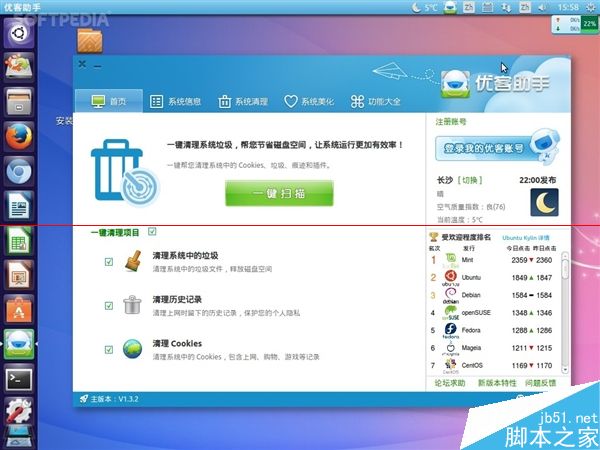Click the 优客助手 logo in the window header
This screenshot has width=600, height=450.
click(496, 82)
